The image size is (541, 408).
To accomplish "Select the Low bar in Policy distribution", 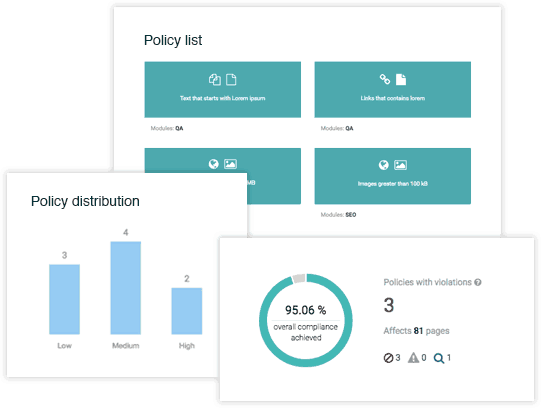I will click(65, 299).
